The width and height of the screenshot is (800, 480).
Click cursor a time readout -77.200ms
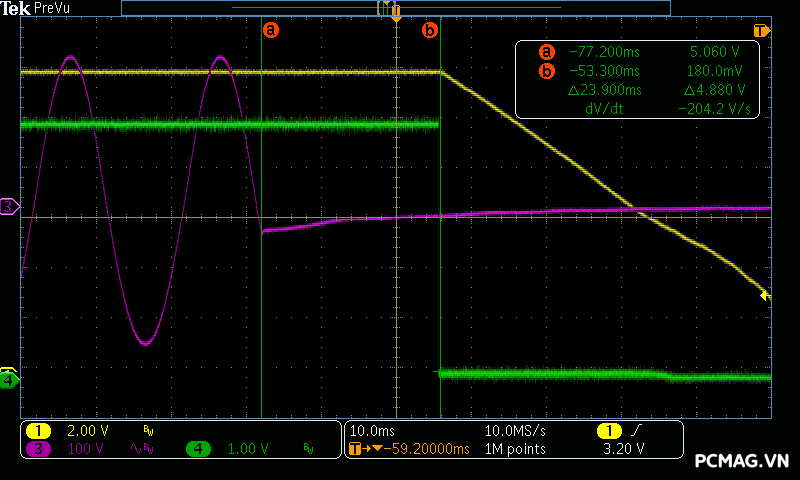[604, 52]
